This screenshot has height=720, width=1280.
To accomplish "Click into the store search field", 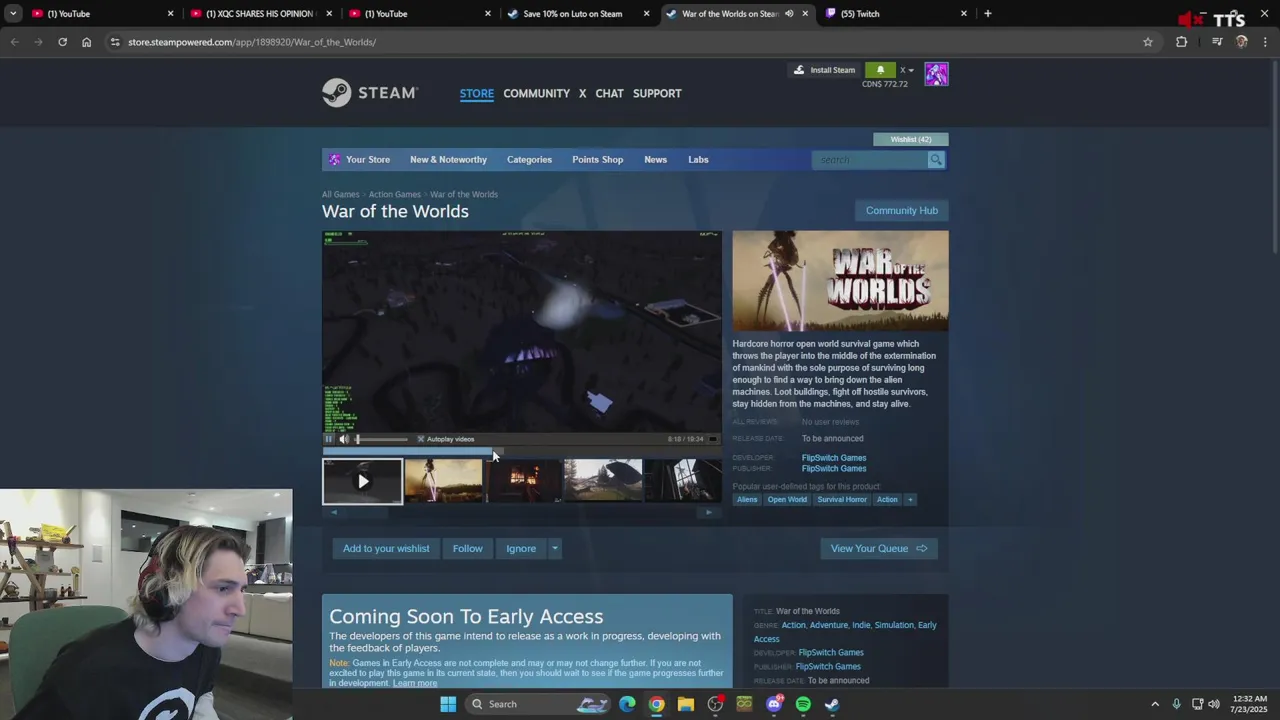I will click(870, 160).
